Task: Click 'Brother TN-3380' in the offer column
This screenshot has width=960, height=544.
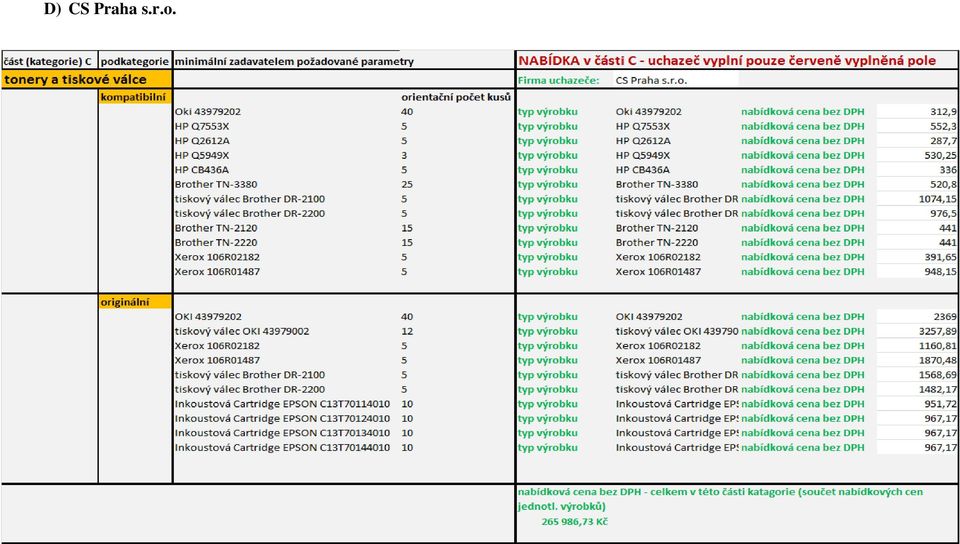Action: [x=656, y=184]
